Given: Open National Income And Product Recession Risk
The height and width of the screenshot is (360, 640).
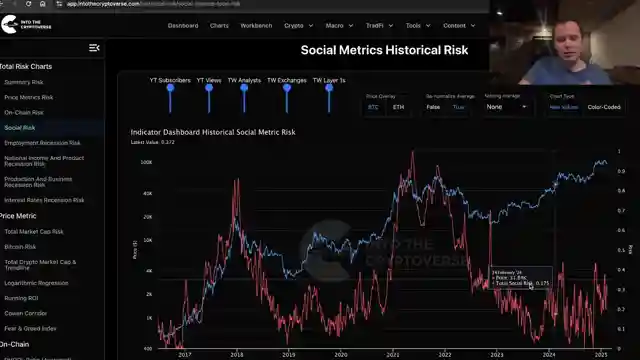Looking at the screenshot, I should (x=44, y=161).
